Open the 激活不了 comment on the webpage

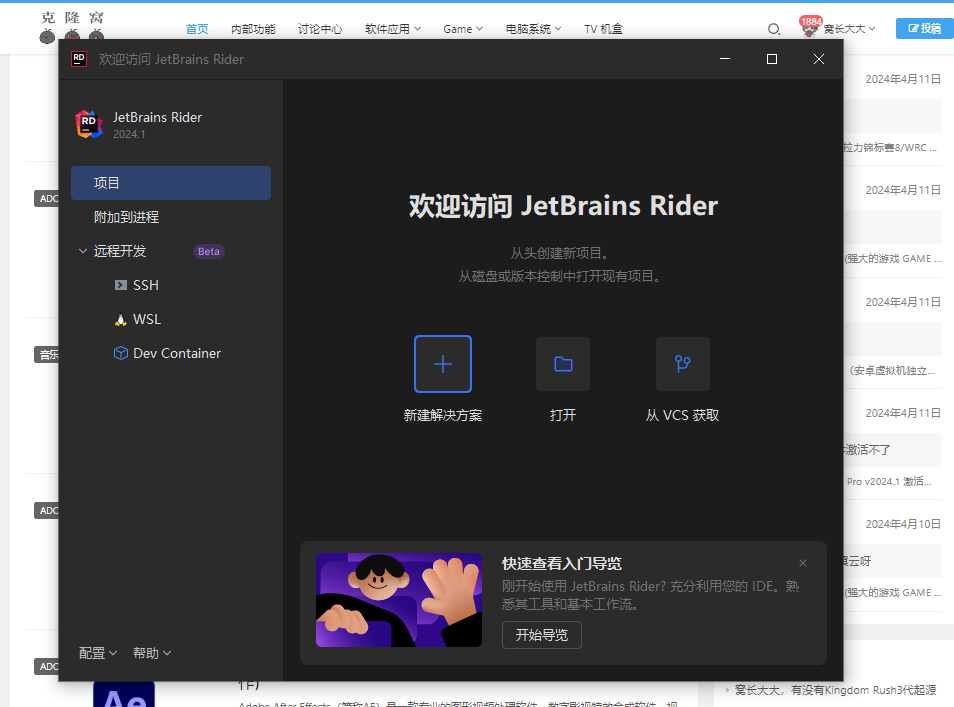click(867, 450)
